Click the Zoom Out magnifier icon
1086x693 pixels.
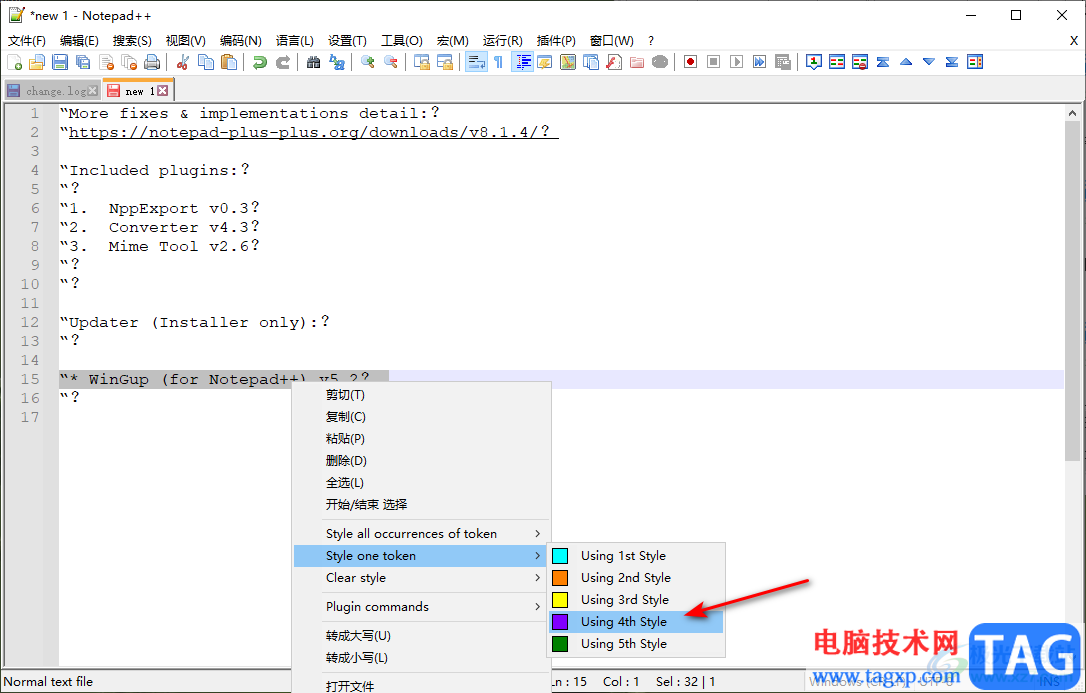(391, 62)
